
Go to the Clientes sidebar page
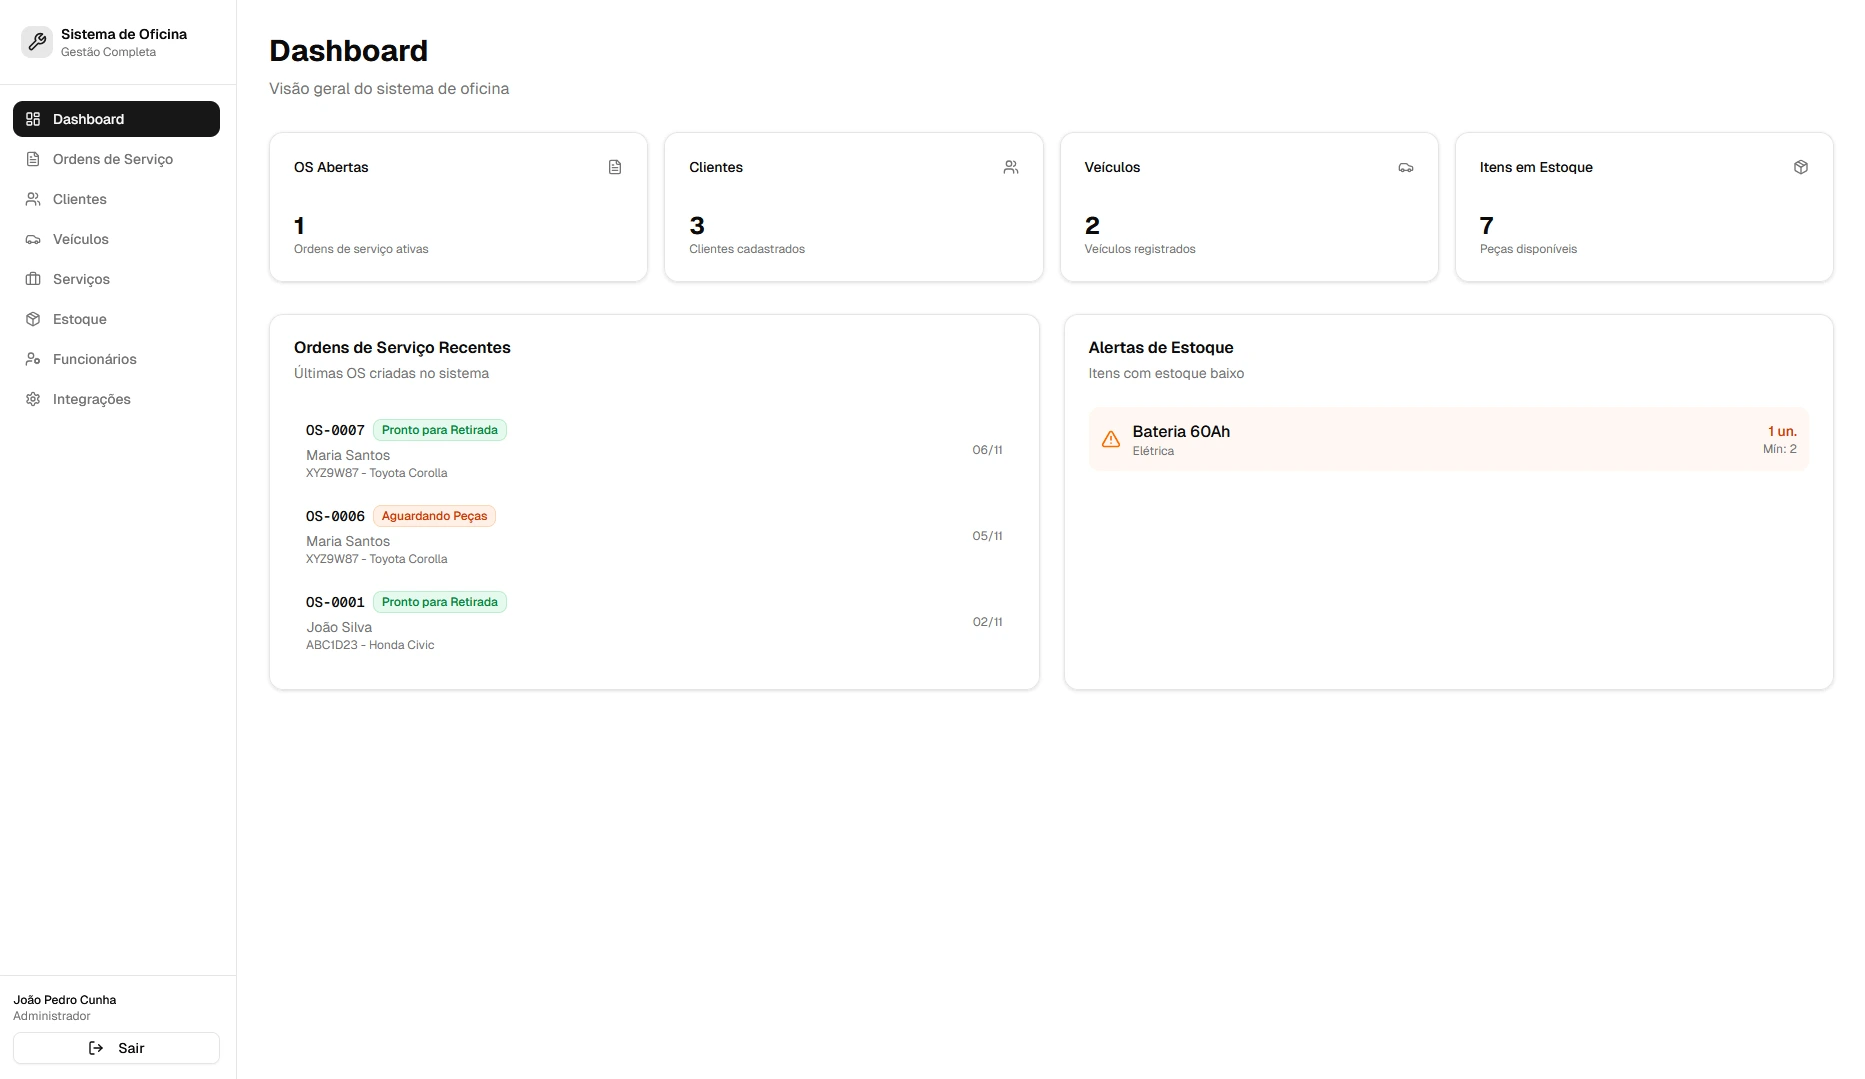coord(80,199)
